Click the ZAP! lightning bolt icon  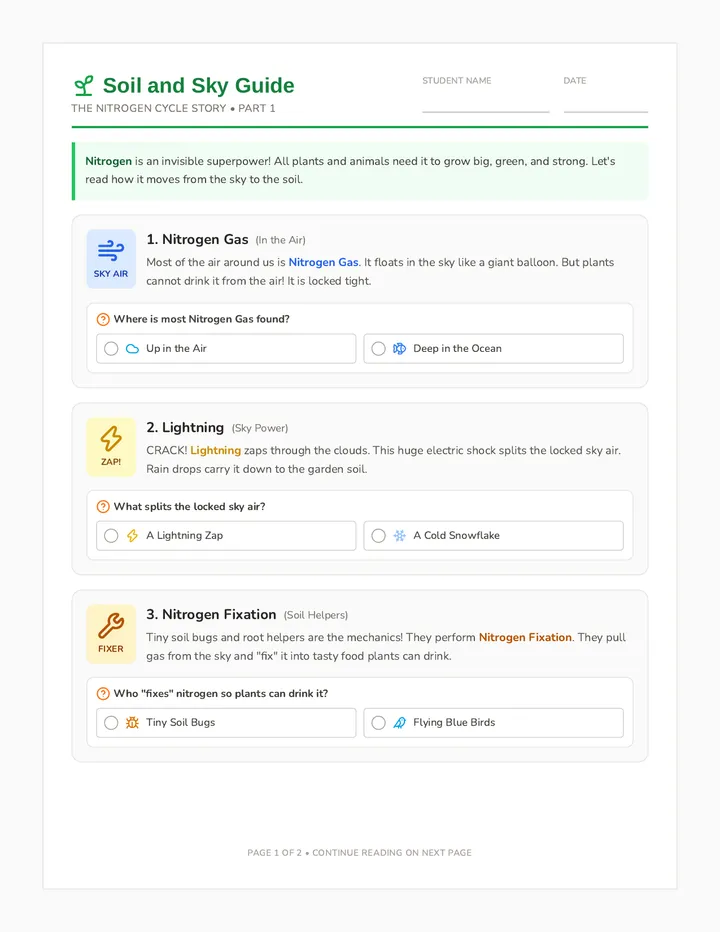click(111, 439)
